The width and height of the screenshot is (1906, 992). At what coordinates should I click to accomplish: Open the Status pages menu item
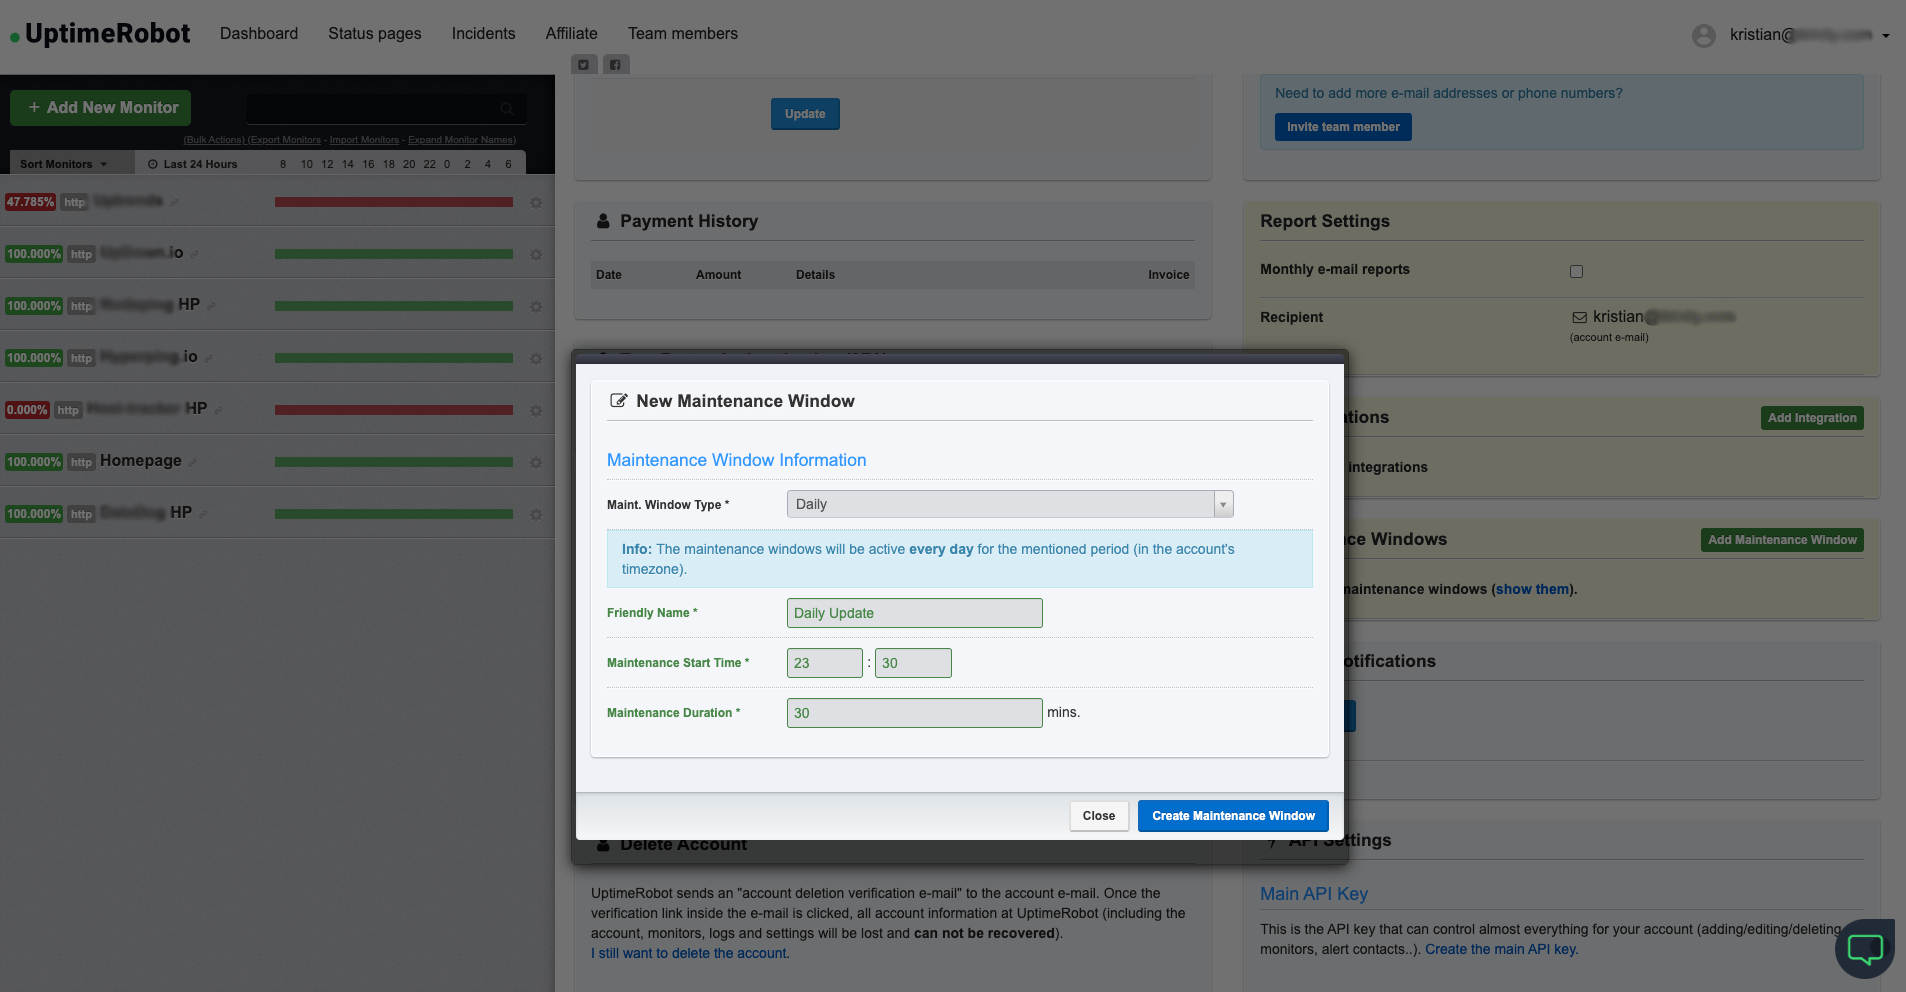coord(375,34)
